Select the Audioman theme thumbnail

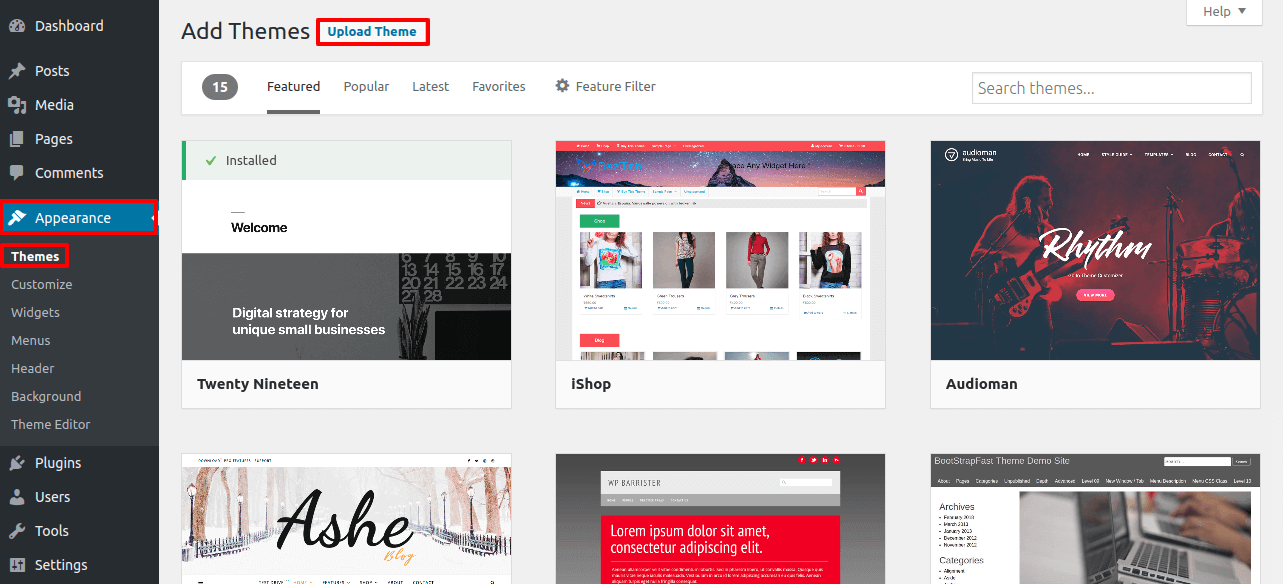pos(1095,250)
